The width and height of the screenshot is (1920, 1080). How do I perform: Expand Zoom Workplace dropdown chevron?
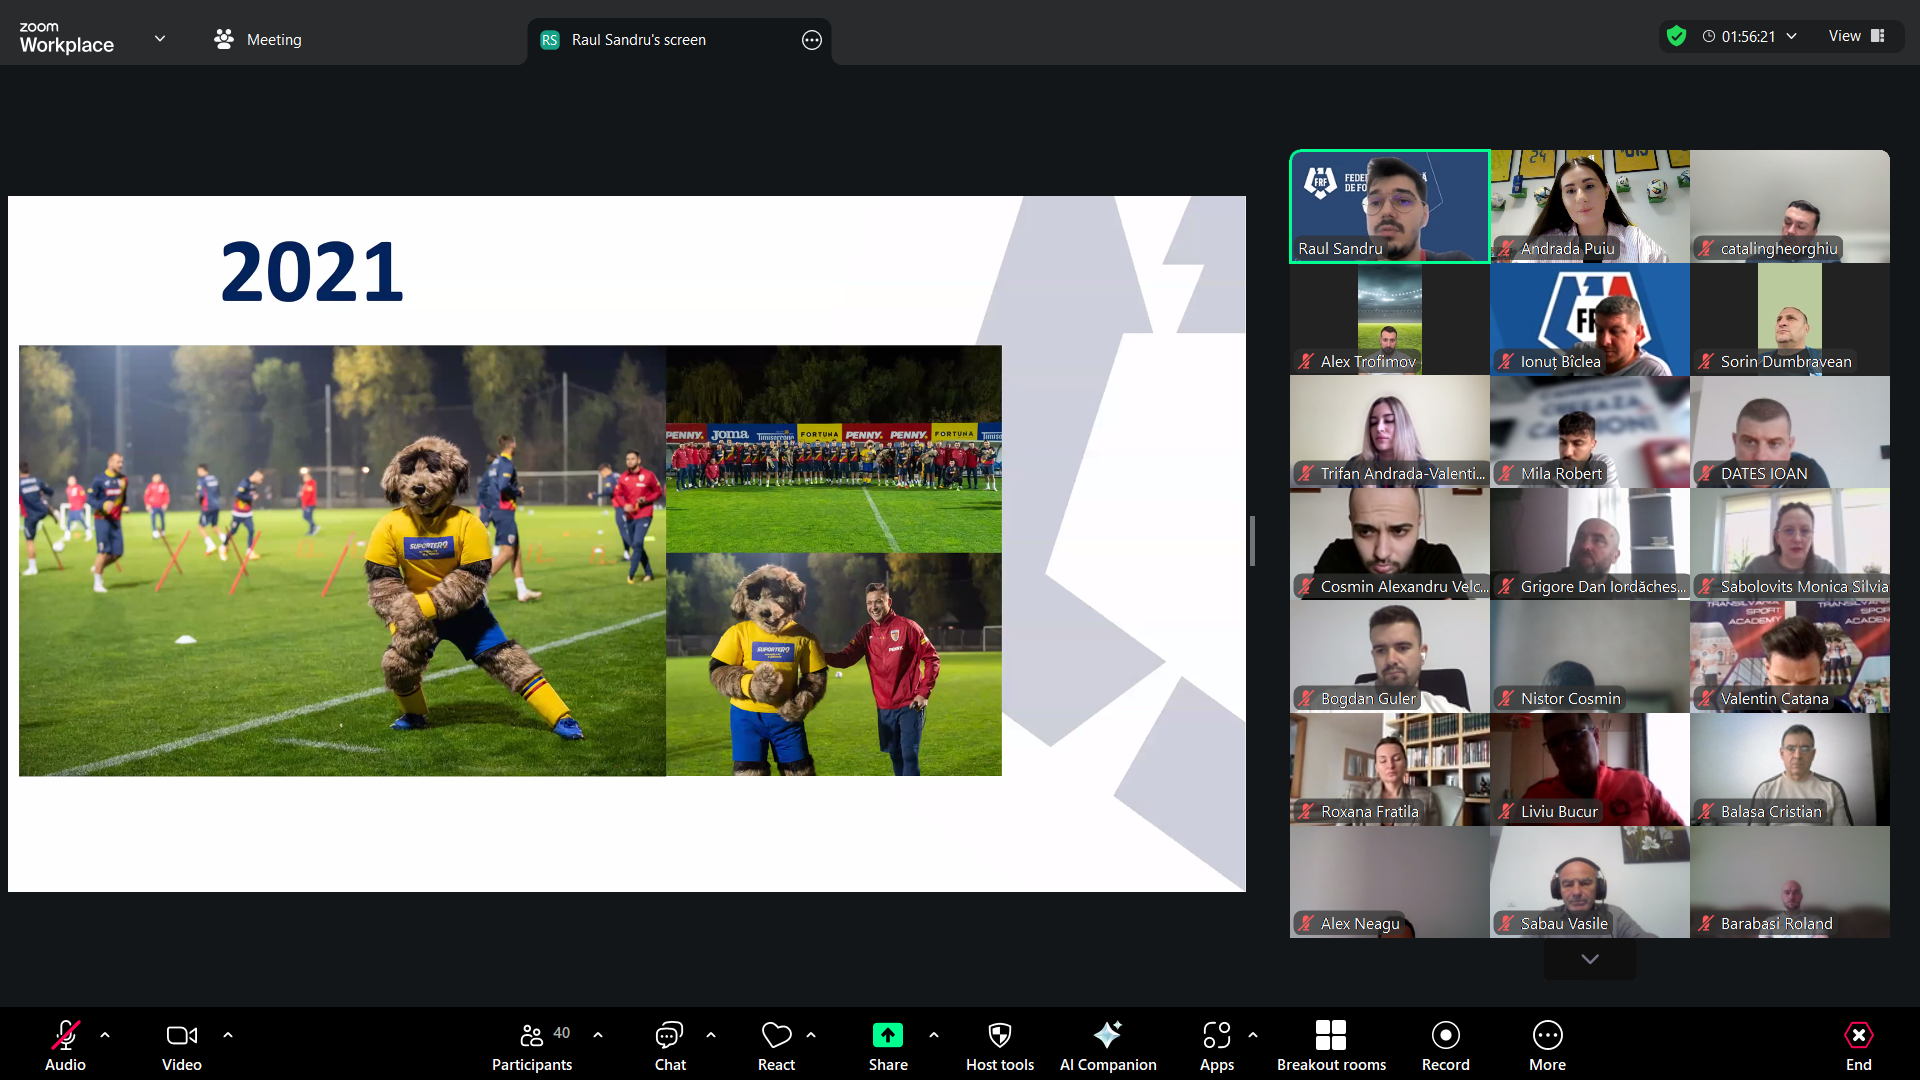(160, 39)
